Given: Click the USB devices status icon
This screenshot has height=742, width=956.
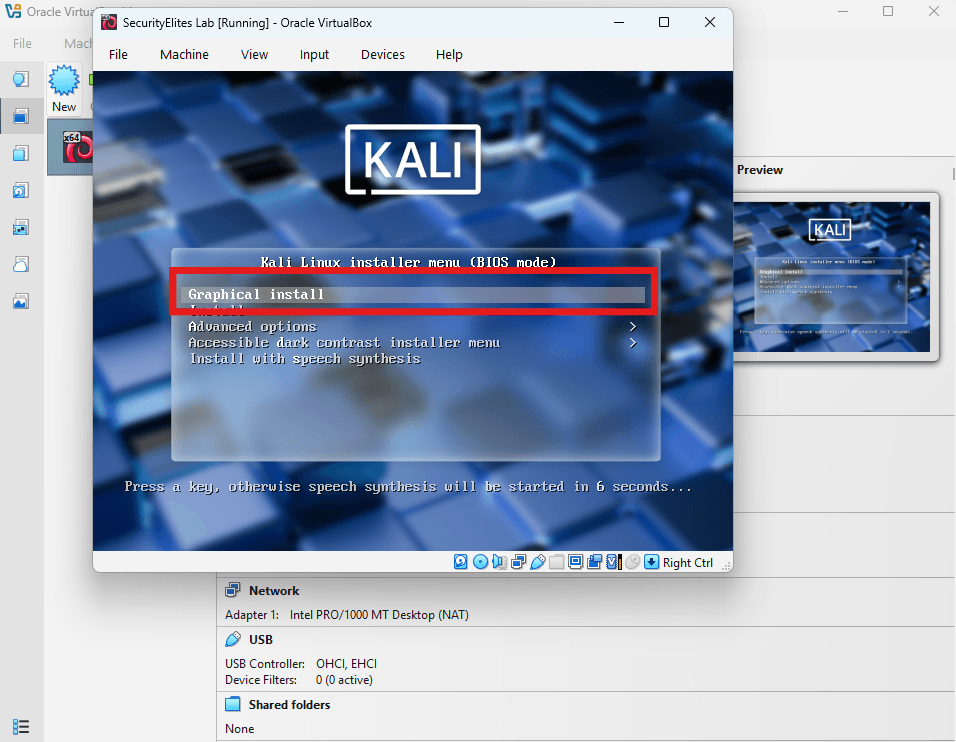Looking at the screenshot, I should coord(538,562).
